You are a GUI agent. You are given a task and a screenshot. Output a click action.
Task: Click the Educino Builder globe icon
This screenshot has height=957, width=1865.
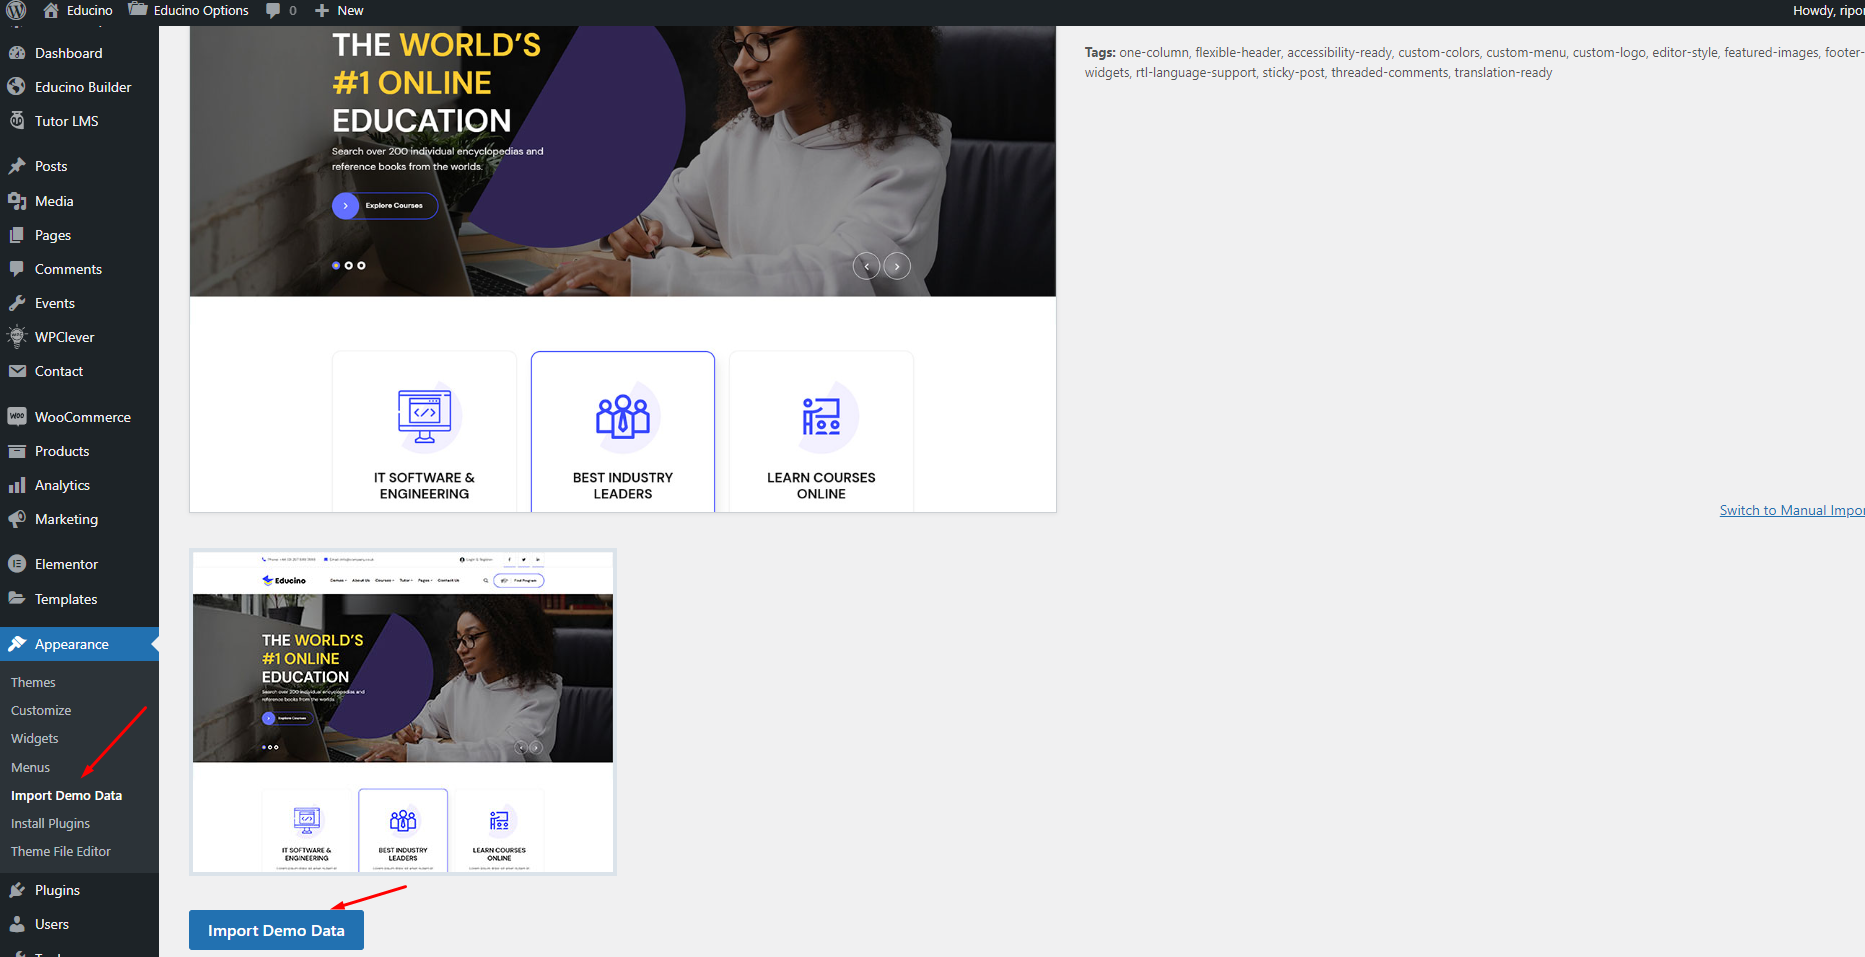coord(17,87)
